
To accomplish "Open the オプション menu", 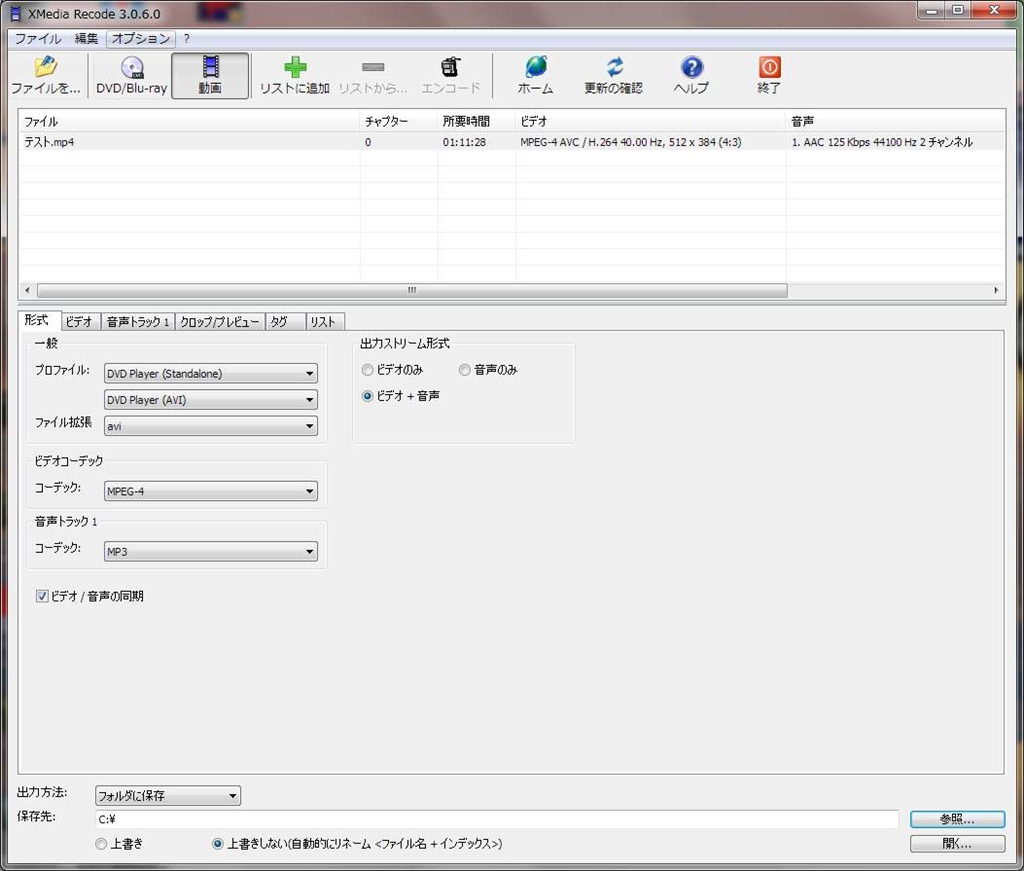I will tap(140, 39).
